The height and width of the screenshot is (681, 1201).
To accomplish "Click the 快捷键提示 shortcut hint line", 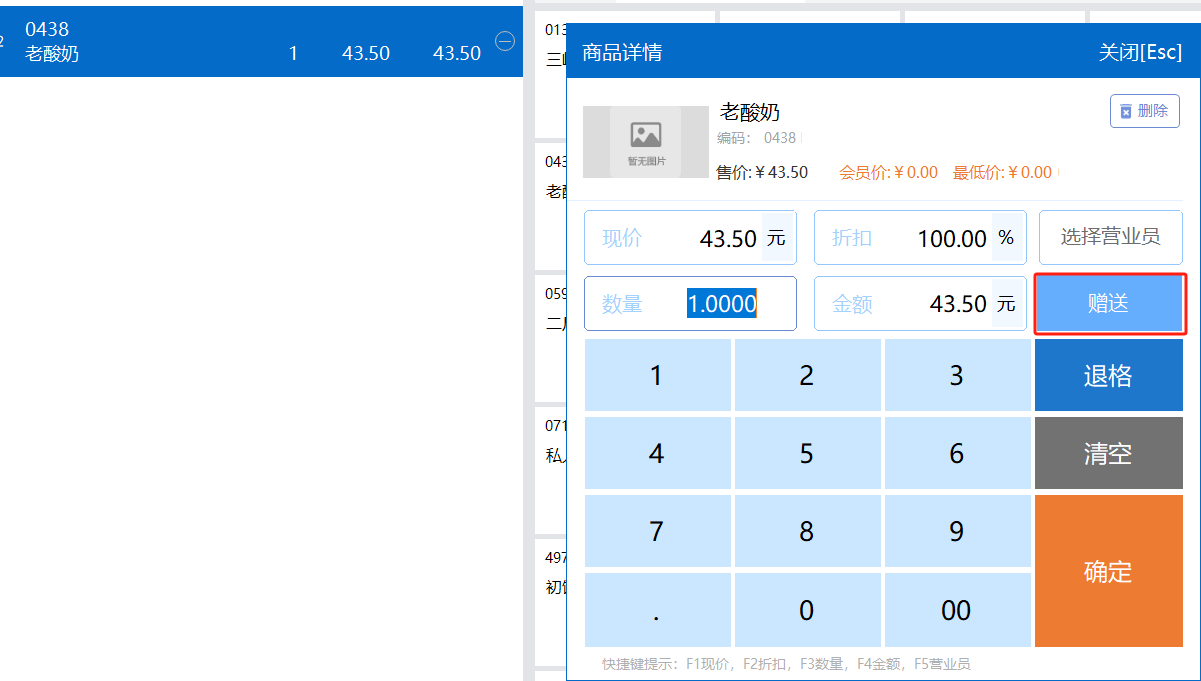I will [786, 664].
